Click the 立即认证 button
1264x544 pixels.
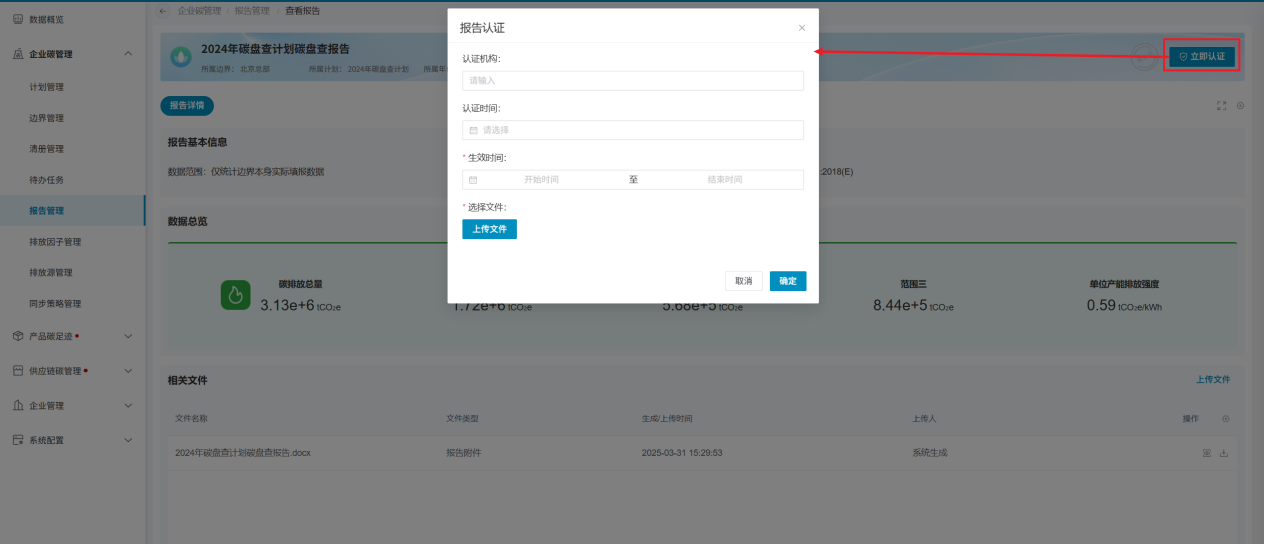pos(1201,57)
